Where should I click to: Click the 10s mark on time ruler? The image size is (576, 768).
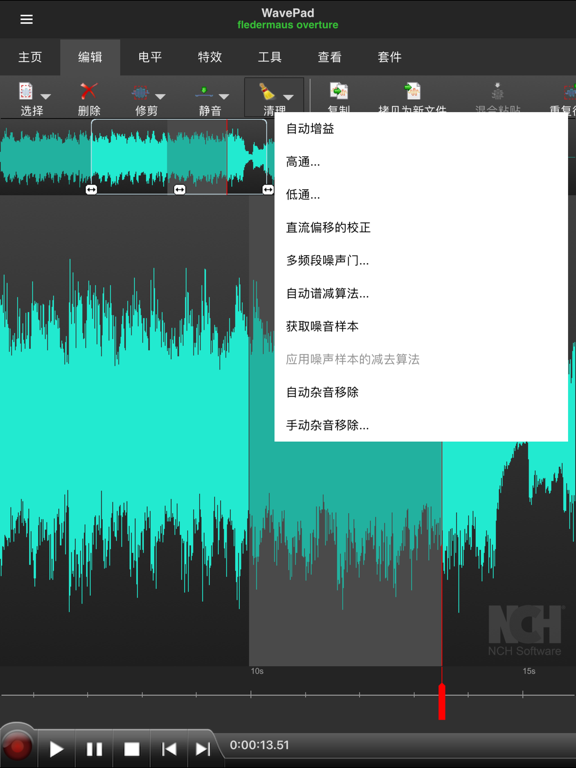click(x=257, y=671)
